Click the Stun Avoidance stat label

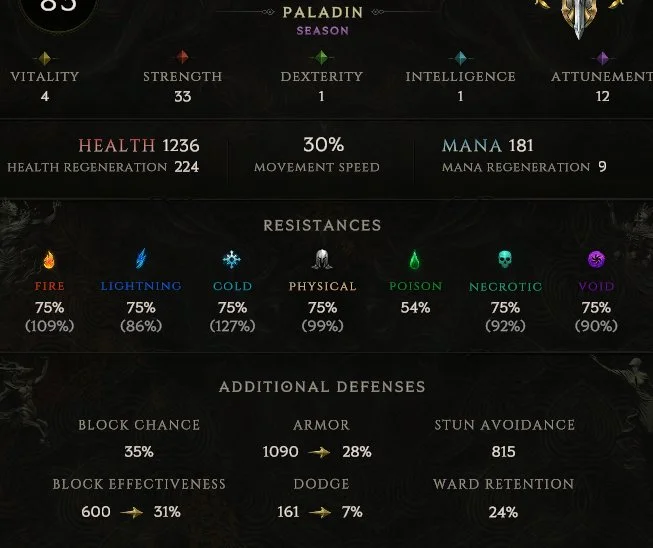click(504, 426)
